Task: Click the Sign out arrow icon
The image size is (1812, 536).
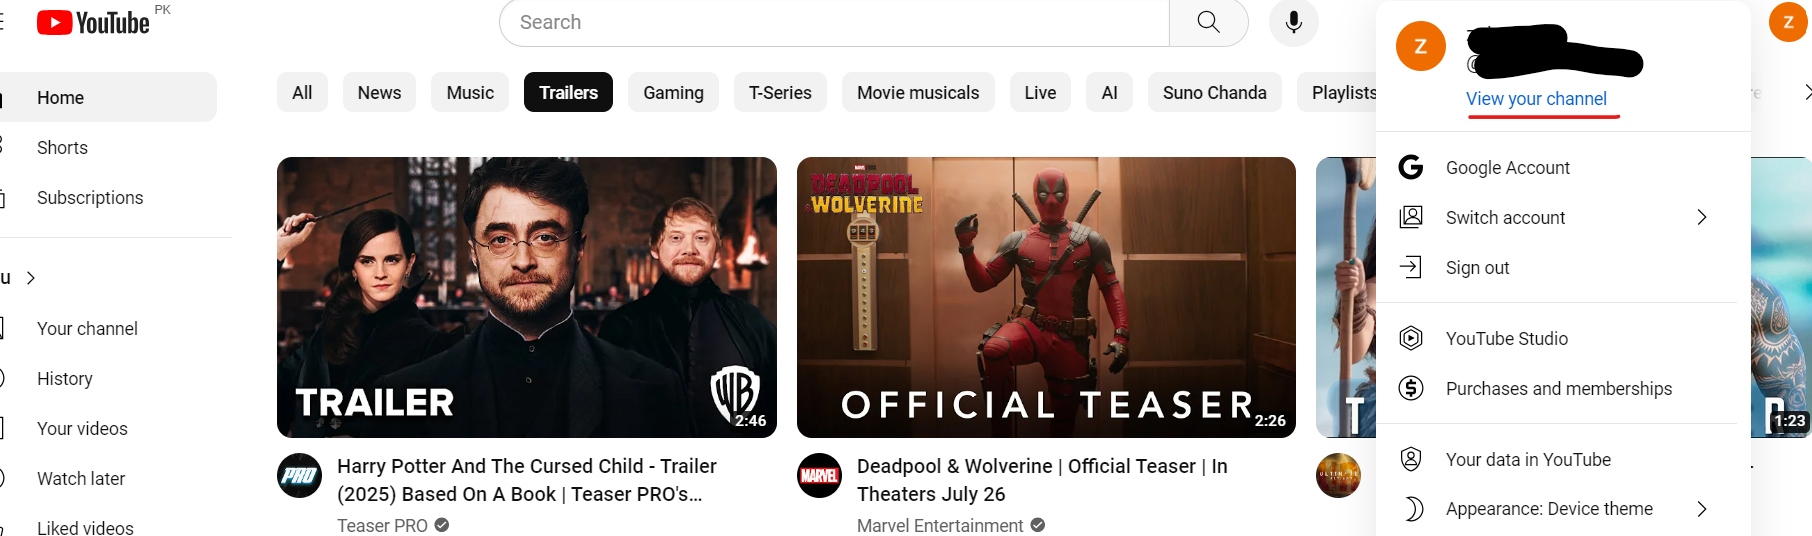Action: (x=1411, y=267)
